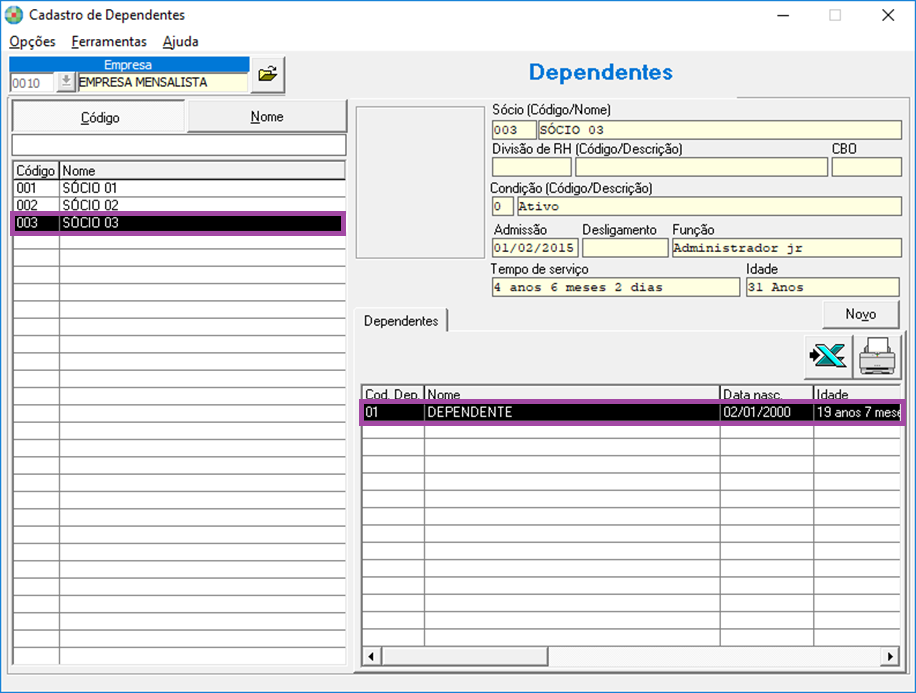Sort search by Nome button
The height and width of the screenshot is (693, 916).
pyautogui.click(x=266, y=116)
